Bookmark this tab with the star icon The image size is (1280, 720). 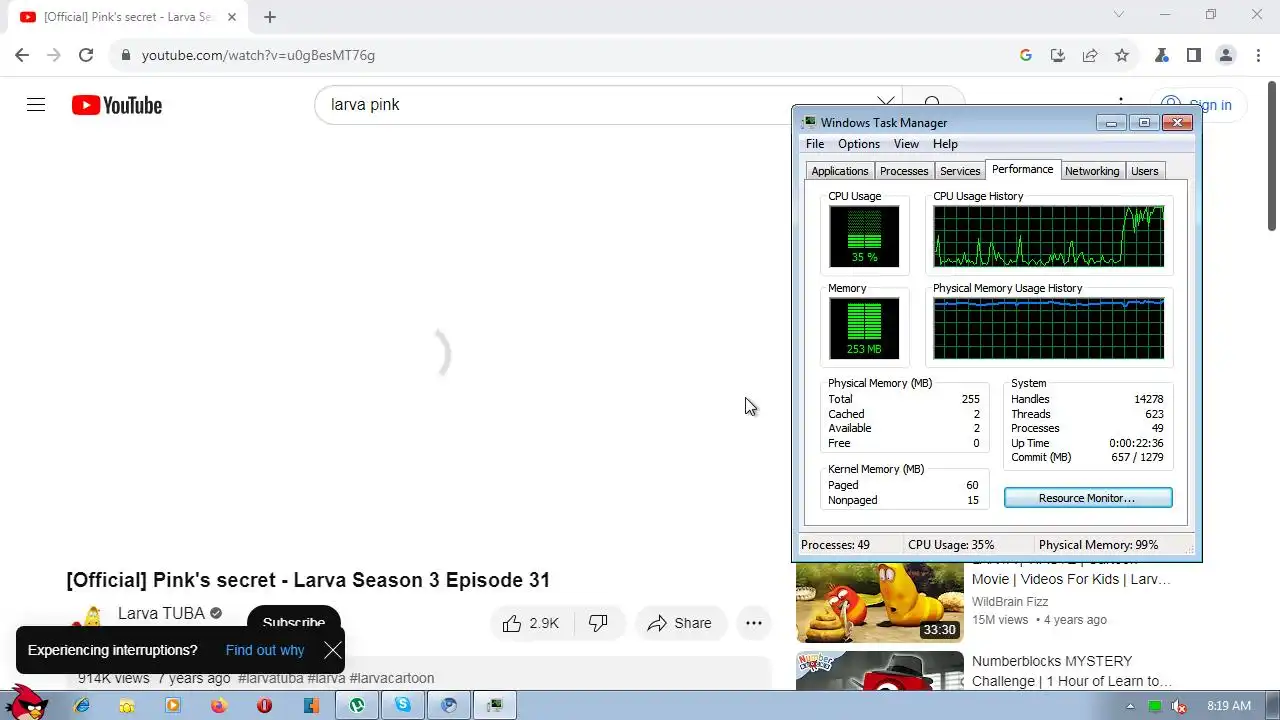click(x=1122, y=55)
